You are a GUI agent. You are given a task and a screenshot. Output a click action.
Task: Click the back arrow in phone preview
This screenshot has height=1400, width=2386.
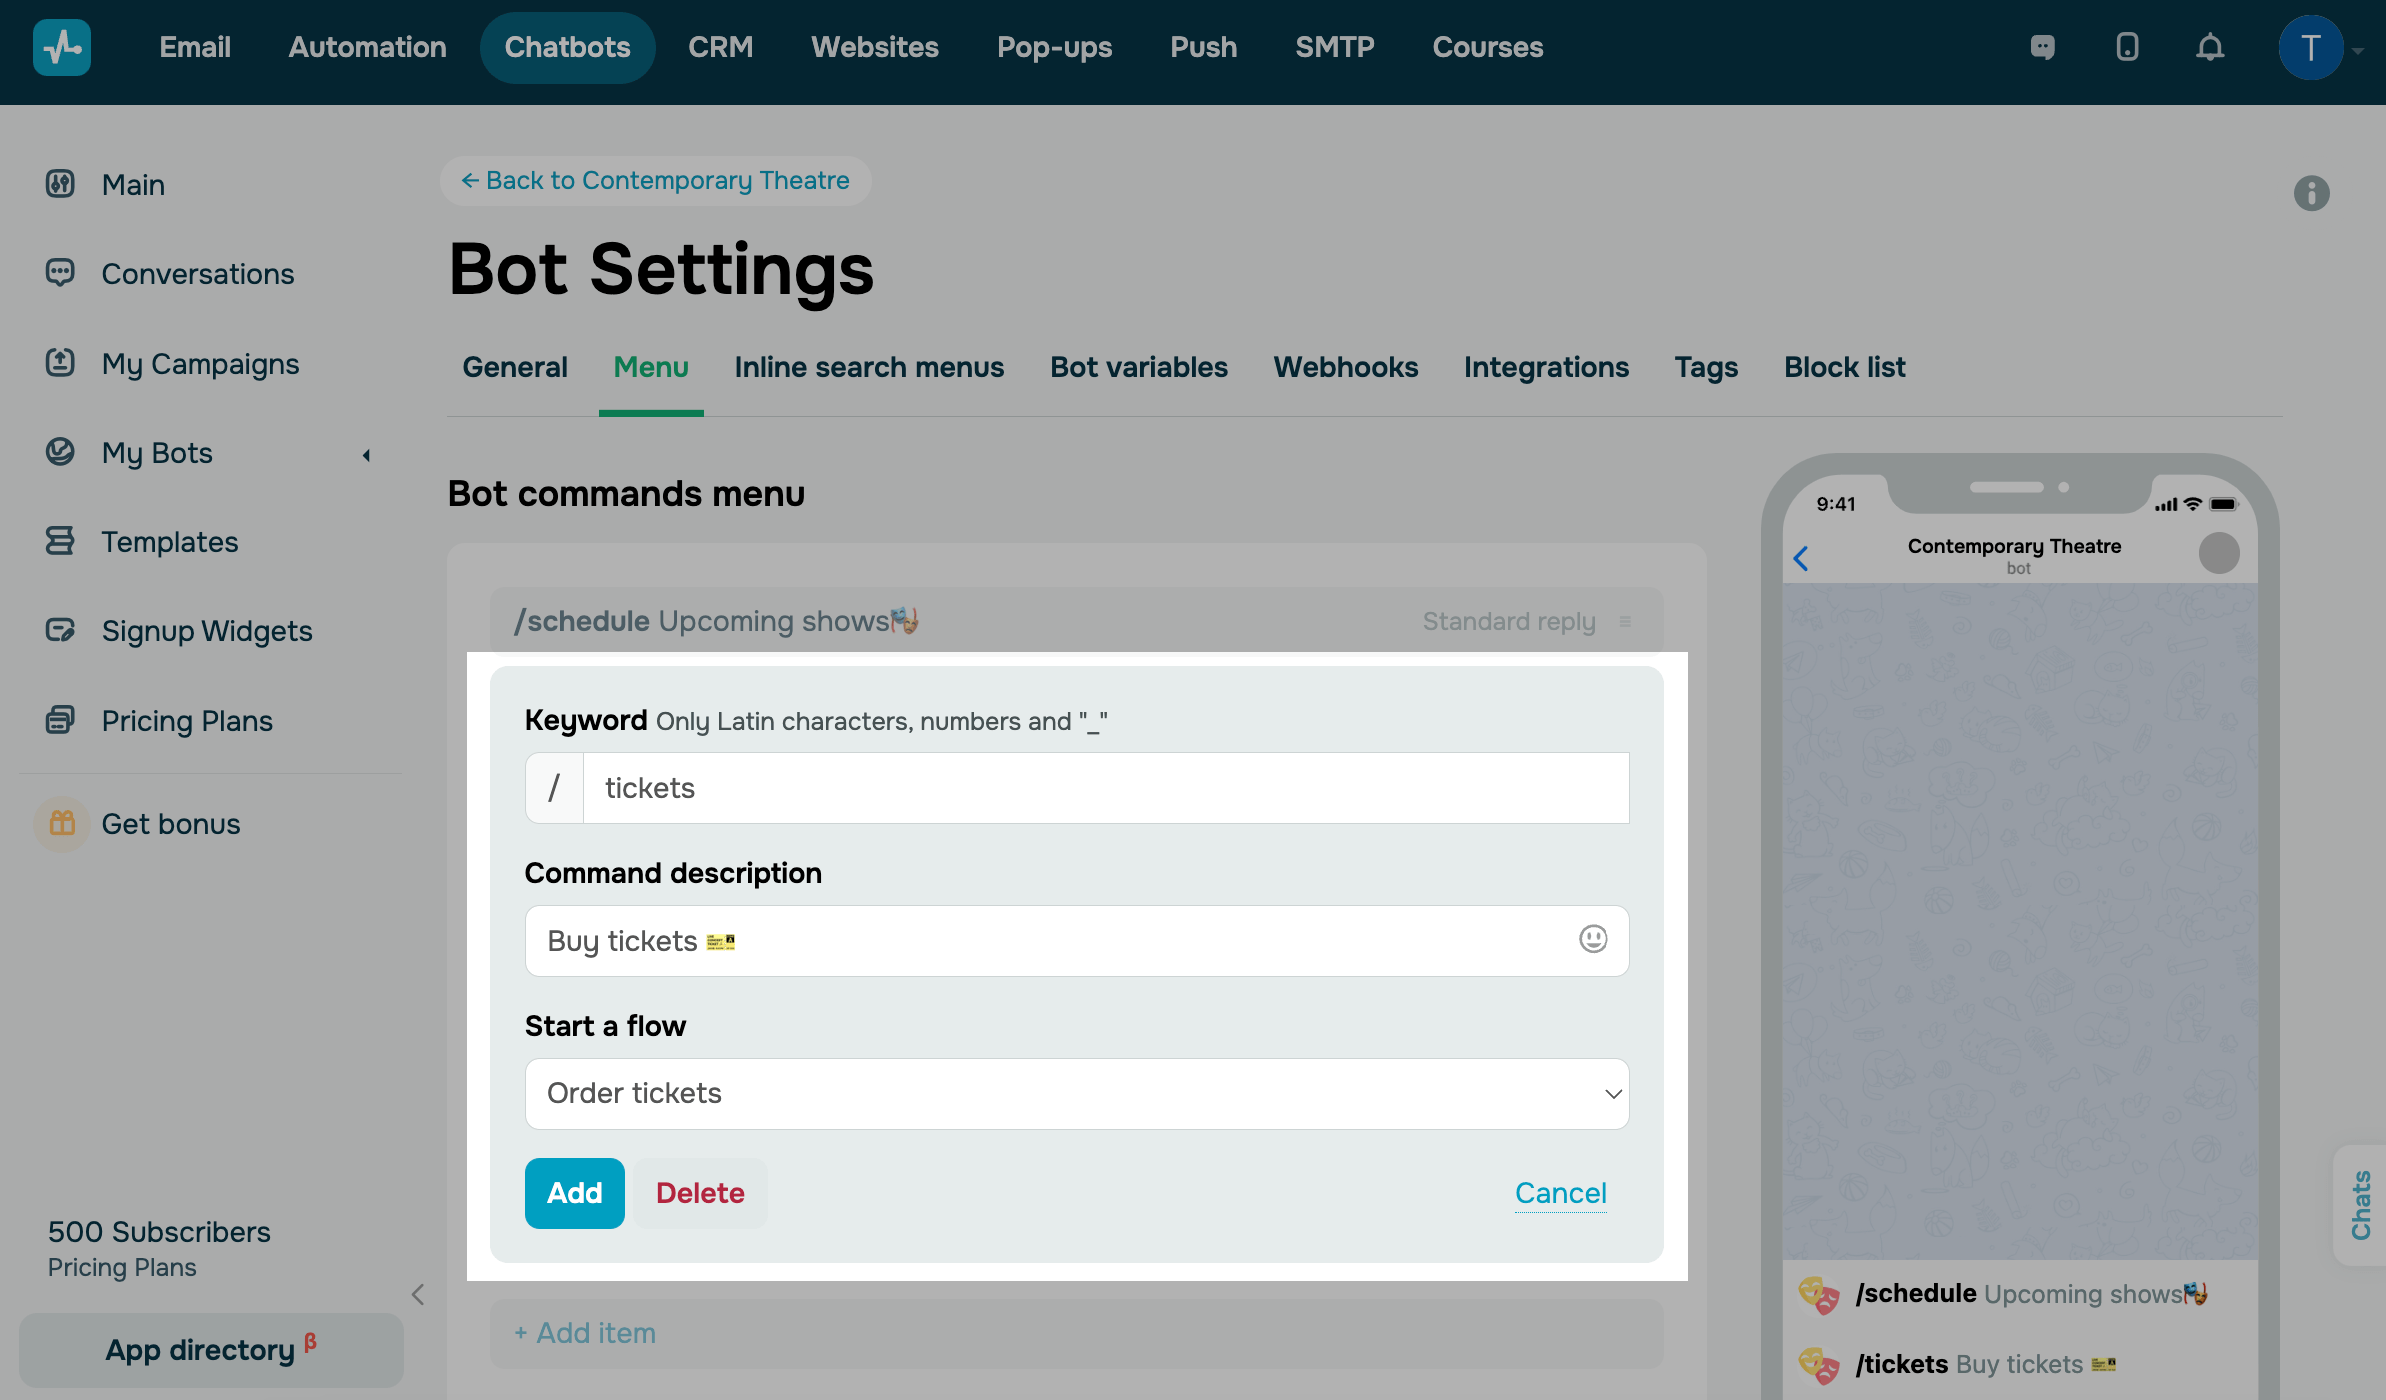(x=1801, y=558)
